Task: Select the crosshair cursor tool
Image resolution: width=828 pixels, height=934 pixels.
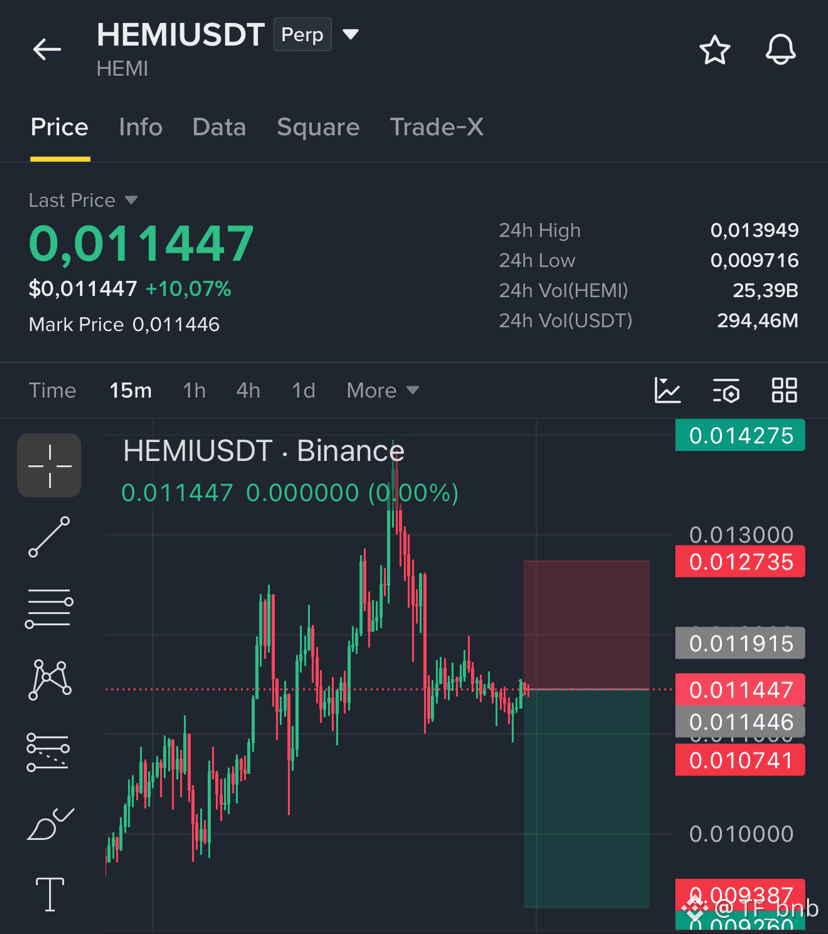Action: click(x=49, y=465)
